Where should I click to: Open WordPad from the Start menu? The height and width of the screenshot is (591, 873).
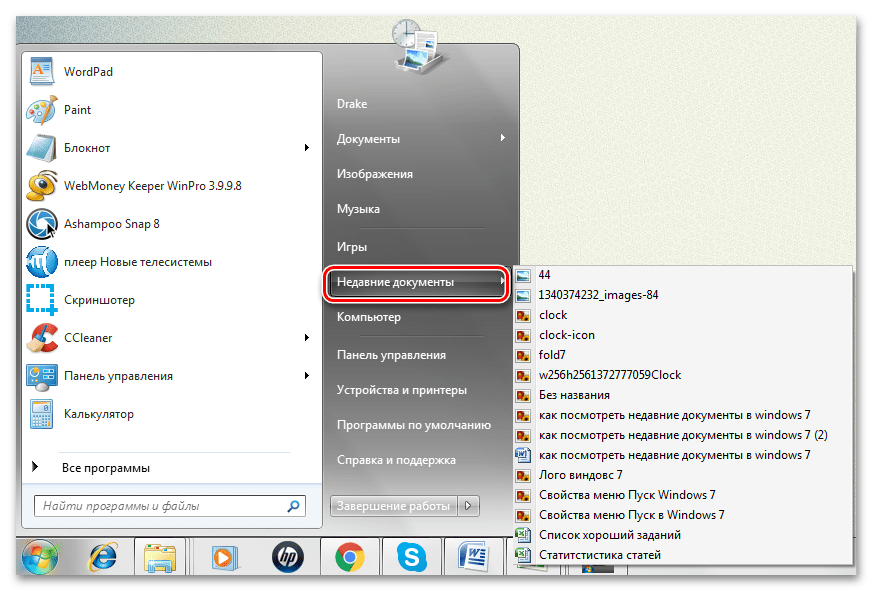88,72
